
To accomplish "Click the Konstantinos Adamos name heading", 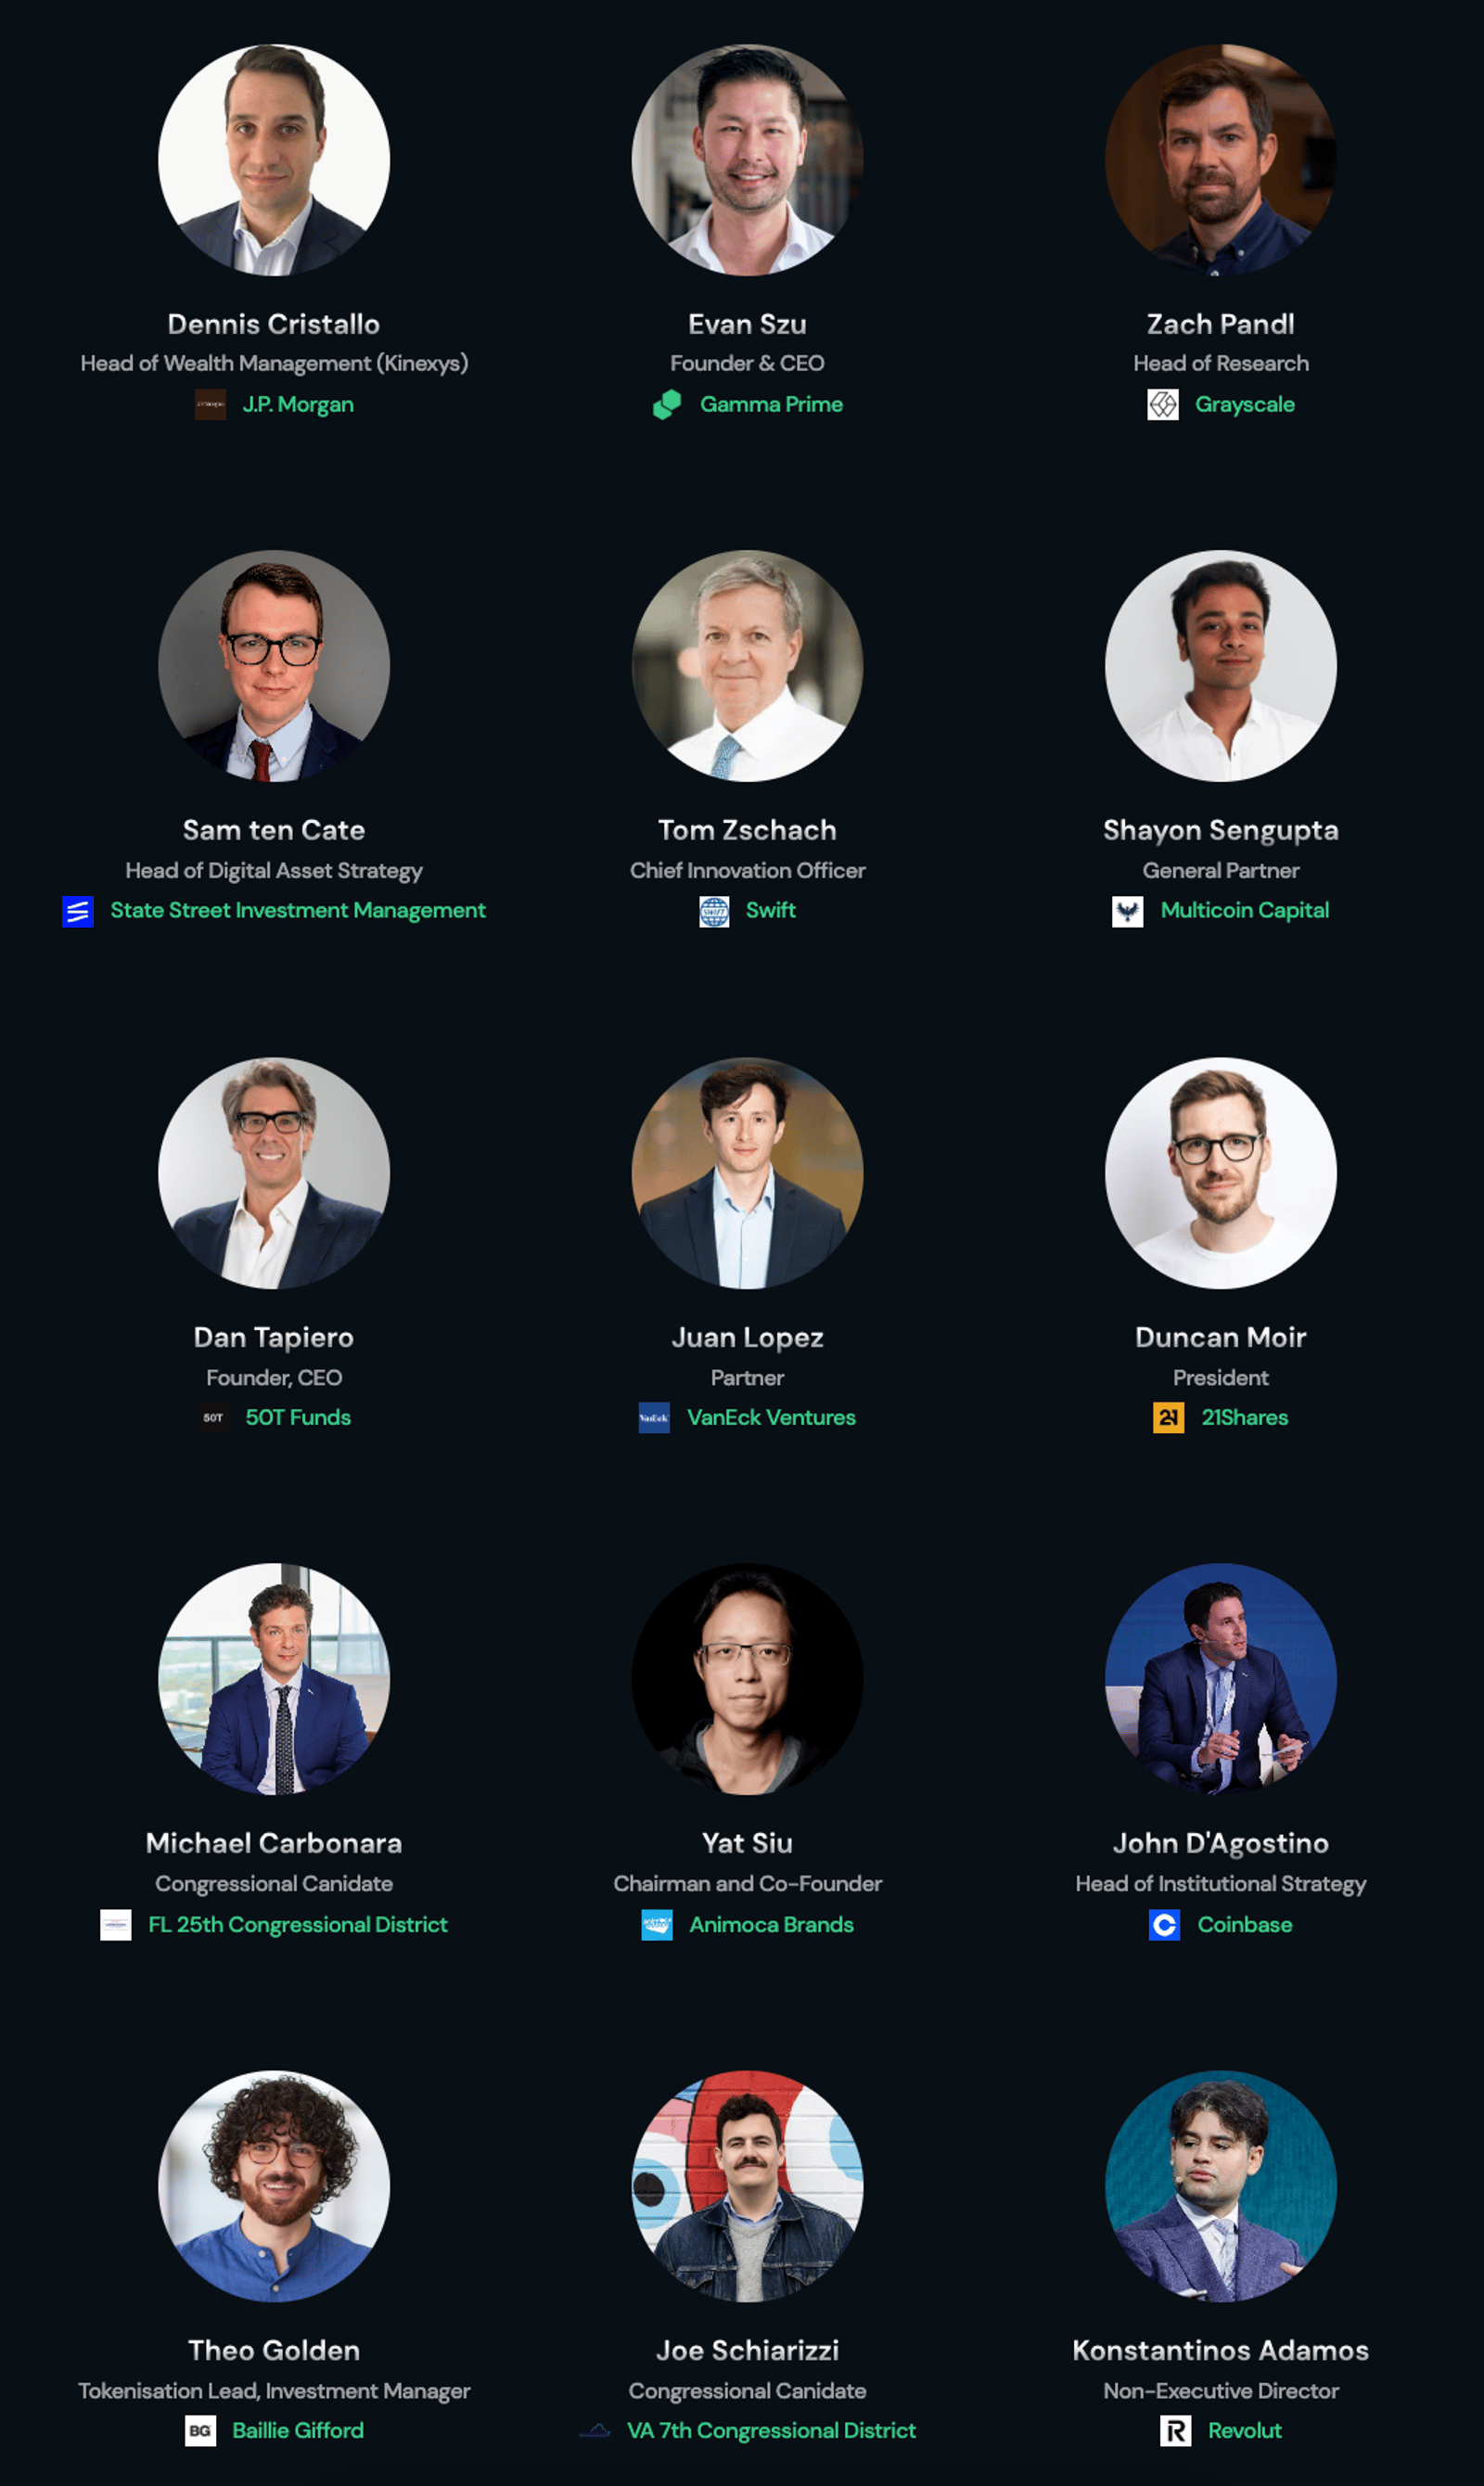I will 1220,2350.
